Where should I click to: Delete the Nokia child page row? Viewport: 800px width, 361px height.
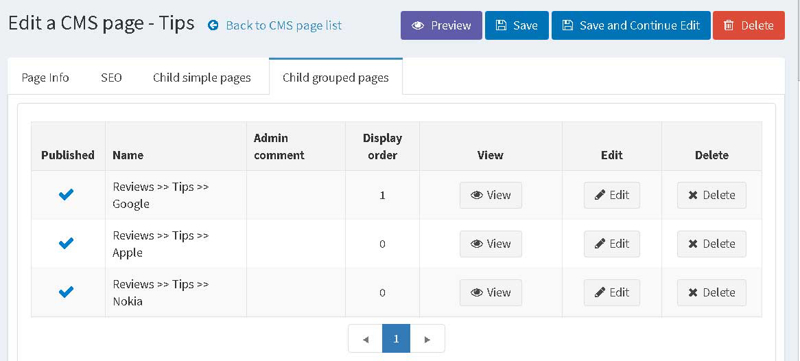[x=712, y=293]
